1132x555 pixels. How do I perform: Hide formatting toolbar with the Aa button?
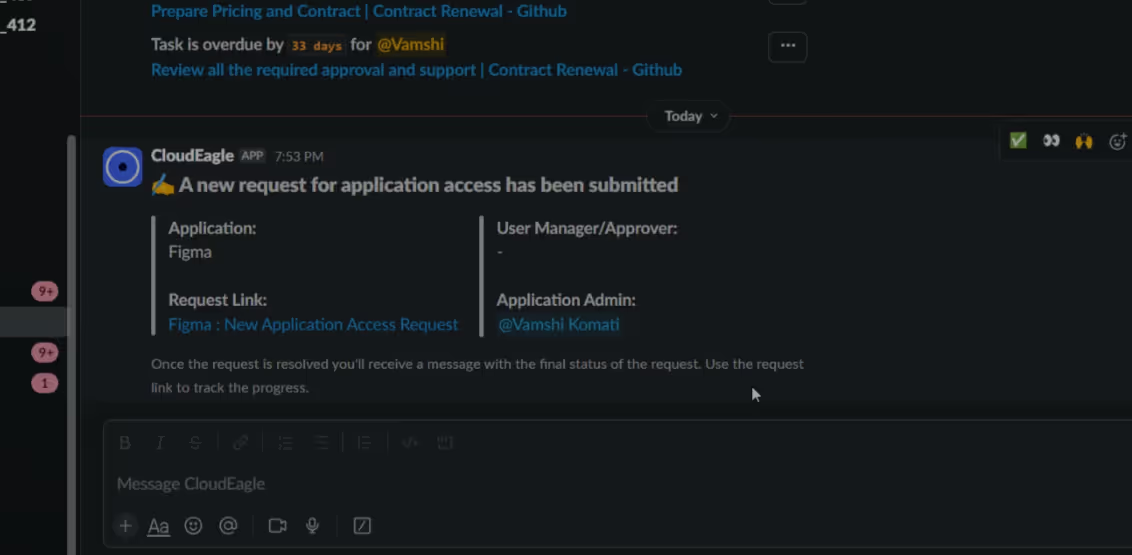(x=158, y=527)
